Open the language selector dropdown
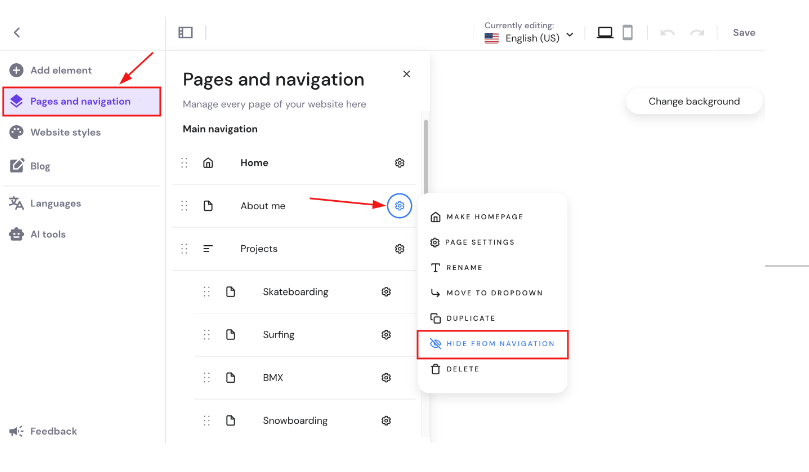Screen dimensions: 809x472 pos(529,38)
